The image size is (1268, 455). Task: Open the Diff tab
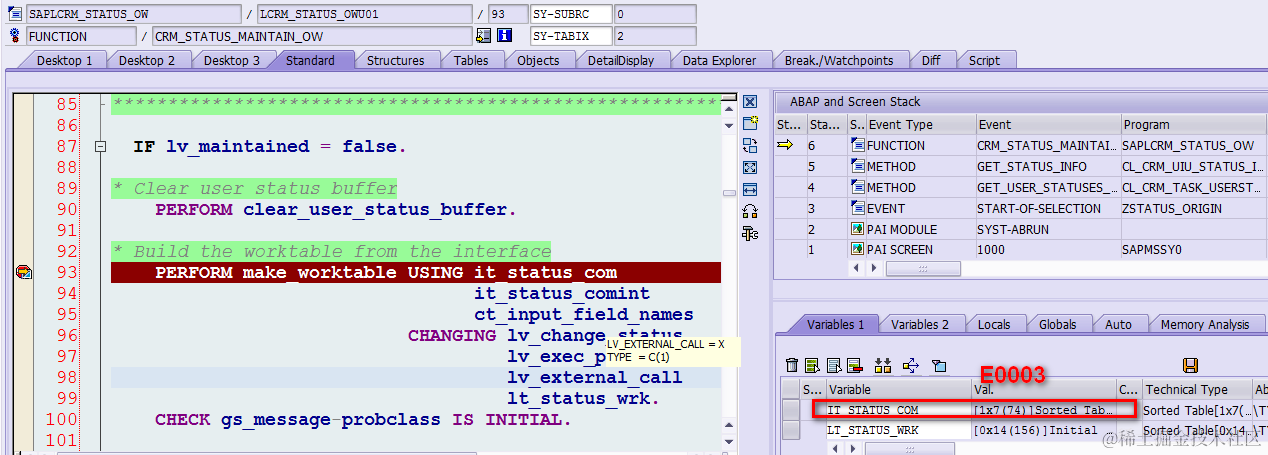tap(931, 60)
